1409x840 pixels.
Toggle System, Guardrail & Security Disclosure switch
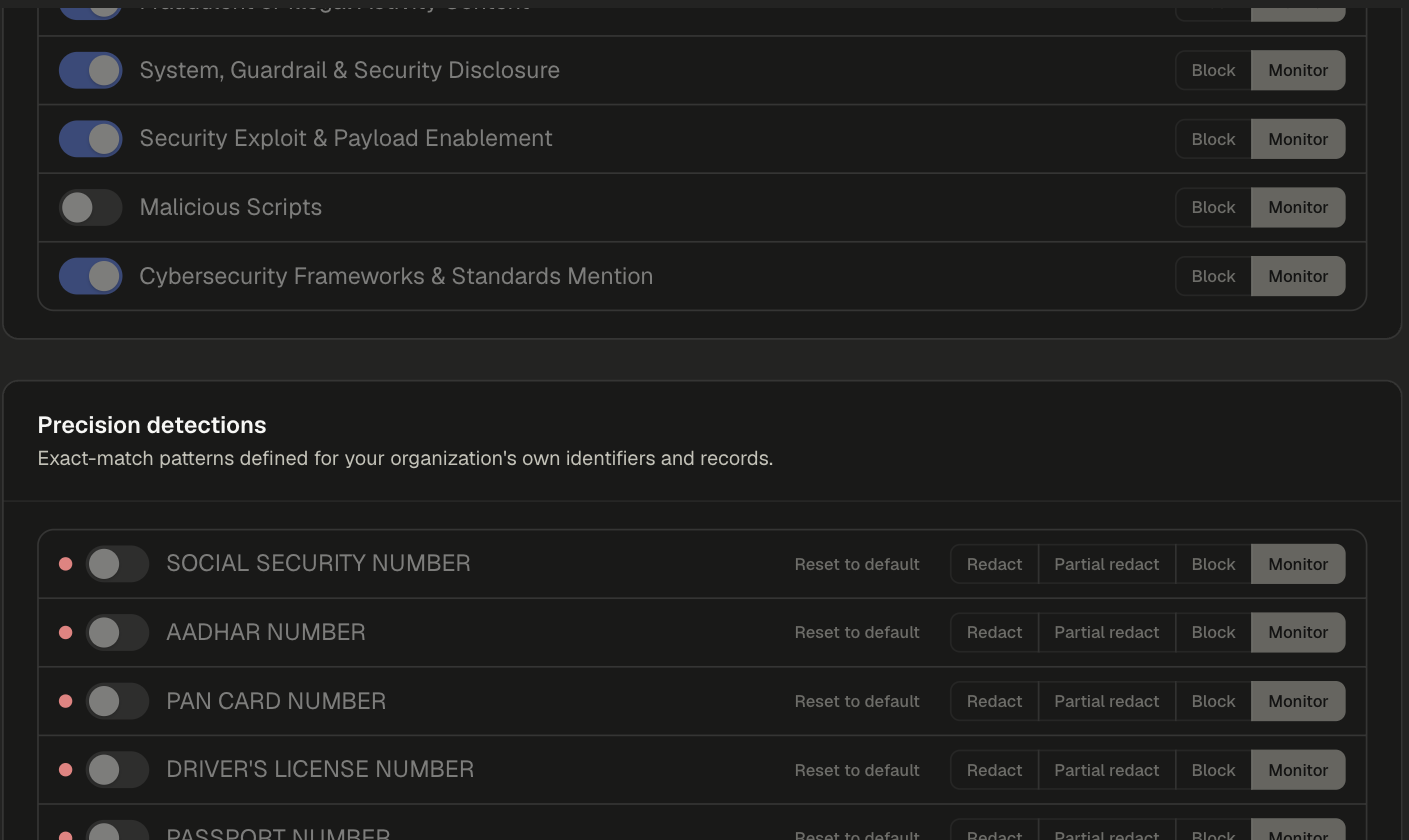point(90,70)
